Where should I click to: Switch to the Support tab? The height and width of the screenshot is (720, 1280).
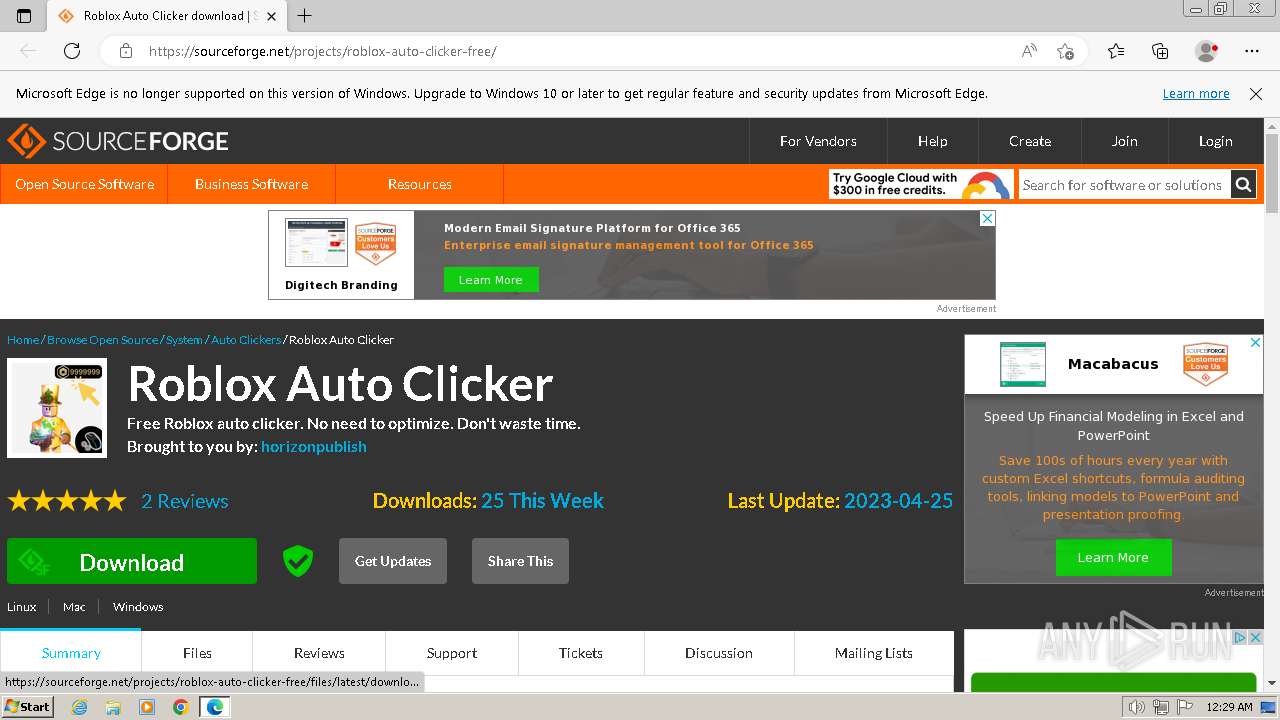tap(452, 653)
